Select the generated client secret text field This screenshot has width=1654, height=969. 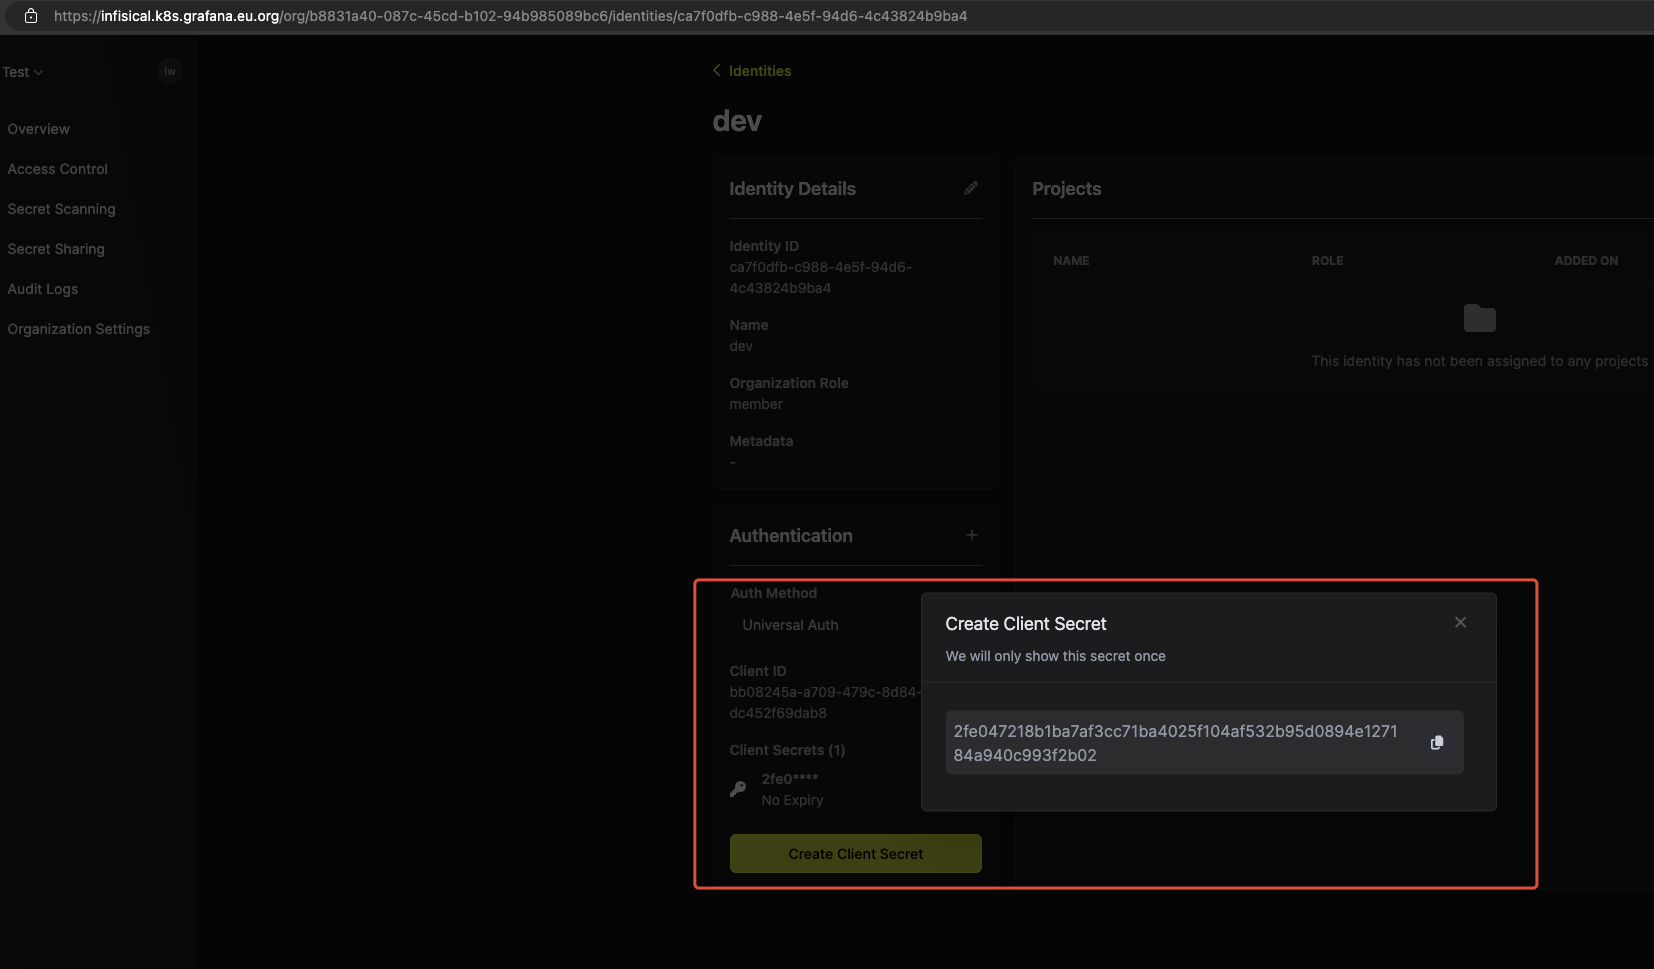coord(1175,743)
